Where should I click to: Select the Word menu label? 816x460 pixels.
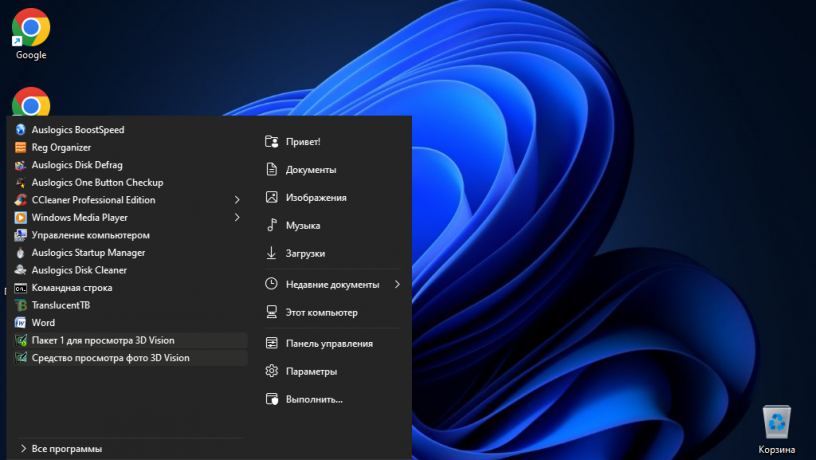point(43,323)
